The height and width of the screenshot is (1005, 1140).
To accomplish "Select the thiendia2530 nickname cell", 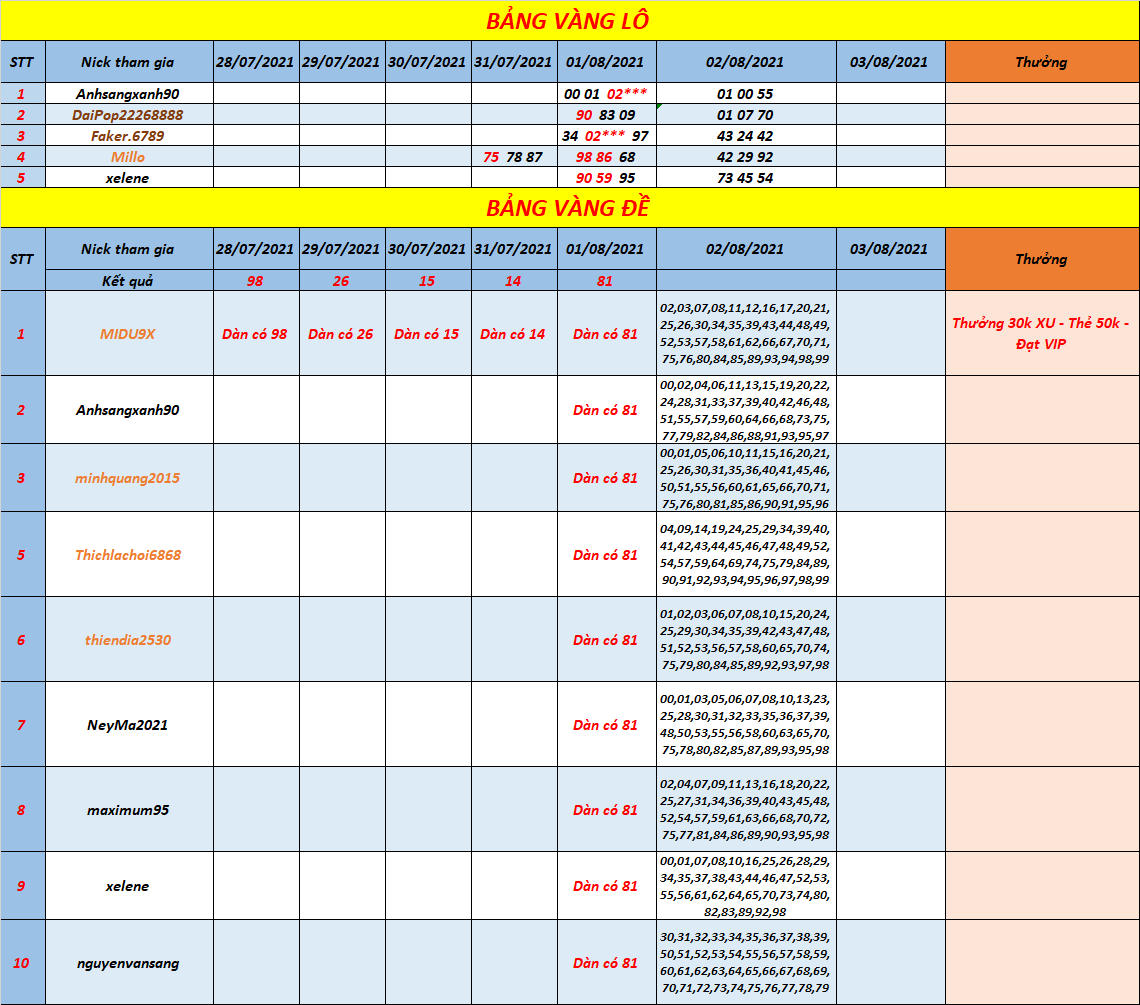I will 128,640.
